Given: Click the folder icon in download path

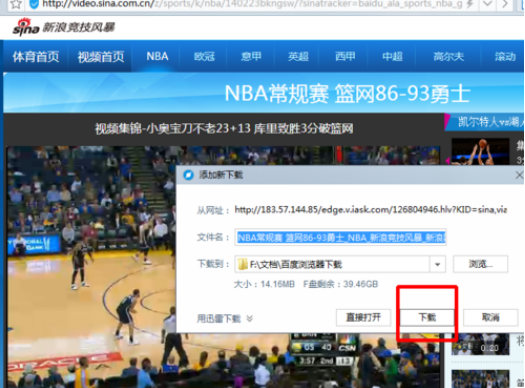Looking at the screenshot, I should pyautogui.click(x=242, y=264).
